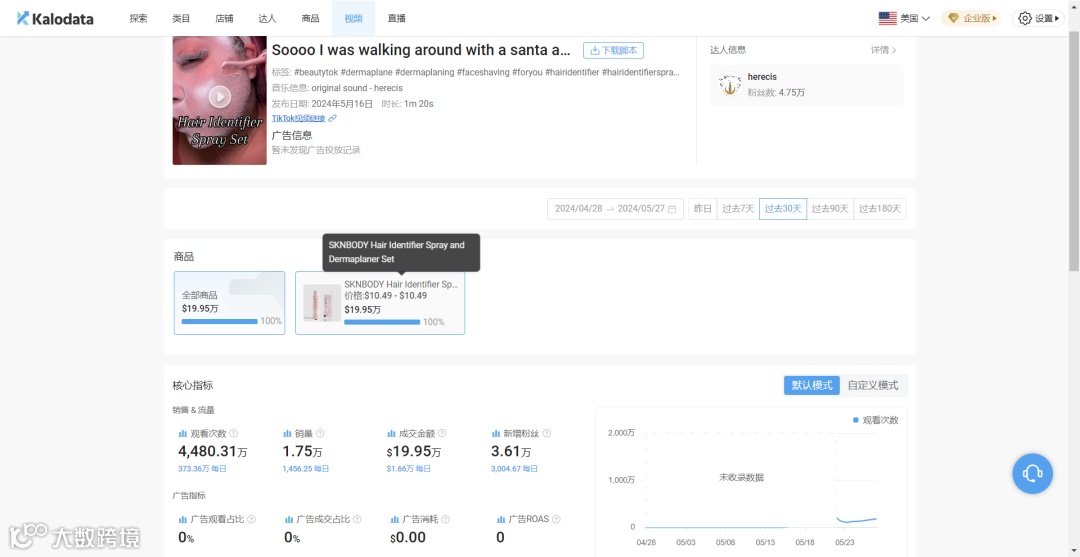Image resolution: width=1080 pixels, height=557 pixels.
Task: Click bar chart icon beside 销量
Action: tap(288, 434)
